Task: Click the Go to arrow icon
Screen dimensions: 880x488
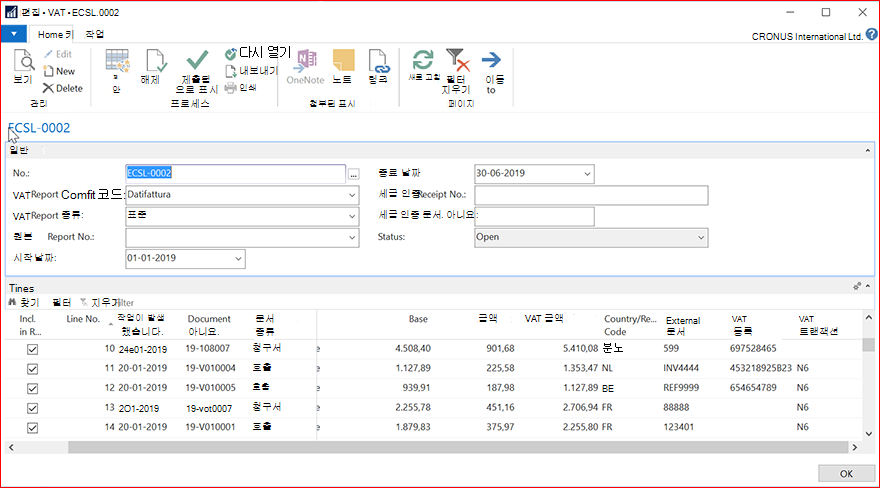Action: point(491,59)
